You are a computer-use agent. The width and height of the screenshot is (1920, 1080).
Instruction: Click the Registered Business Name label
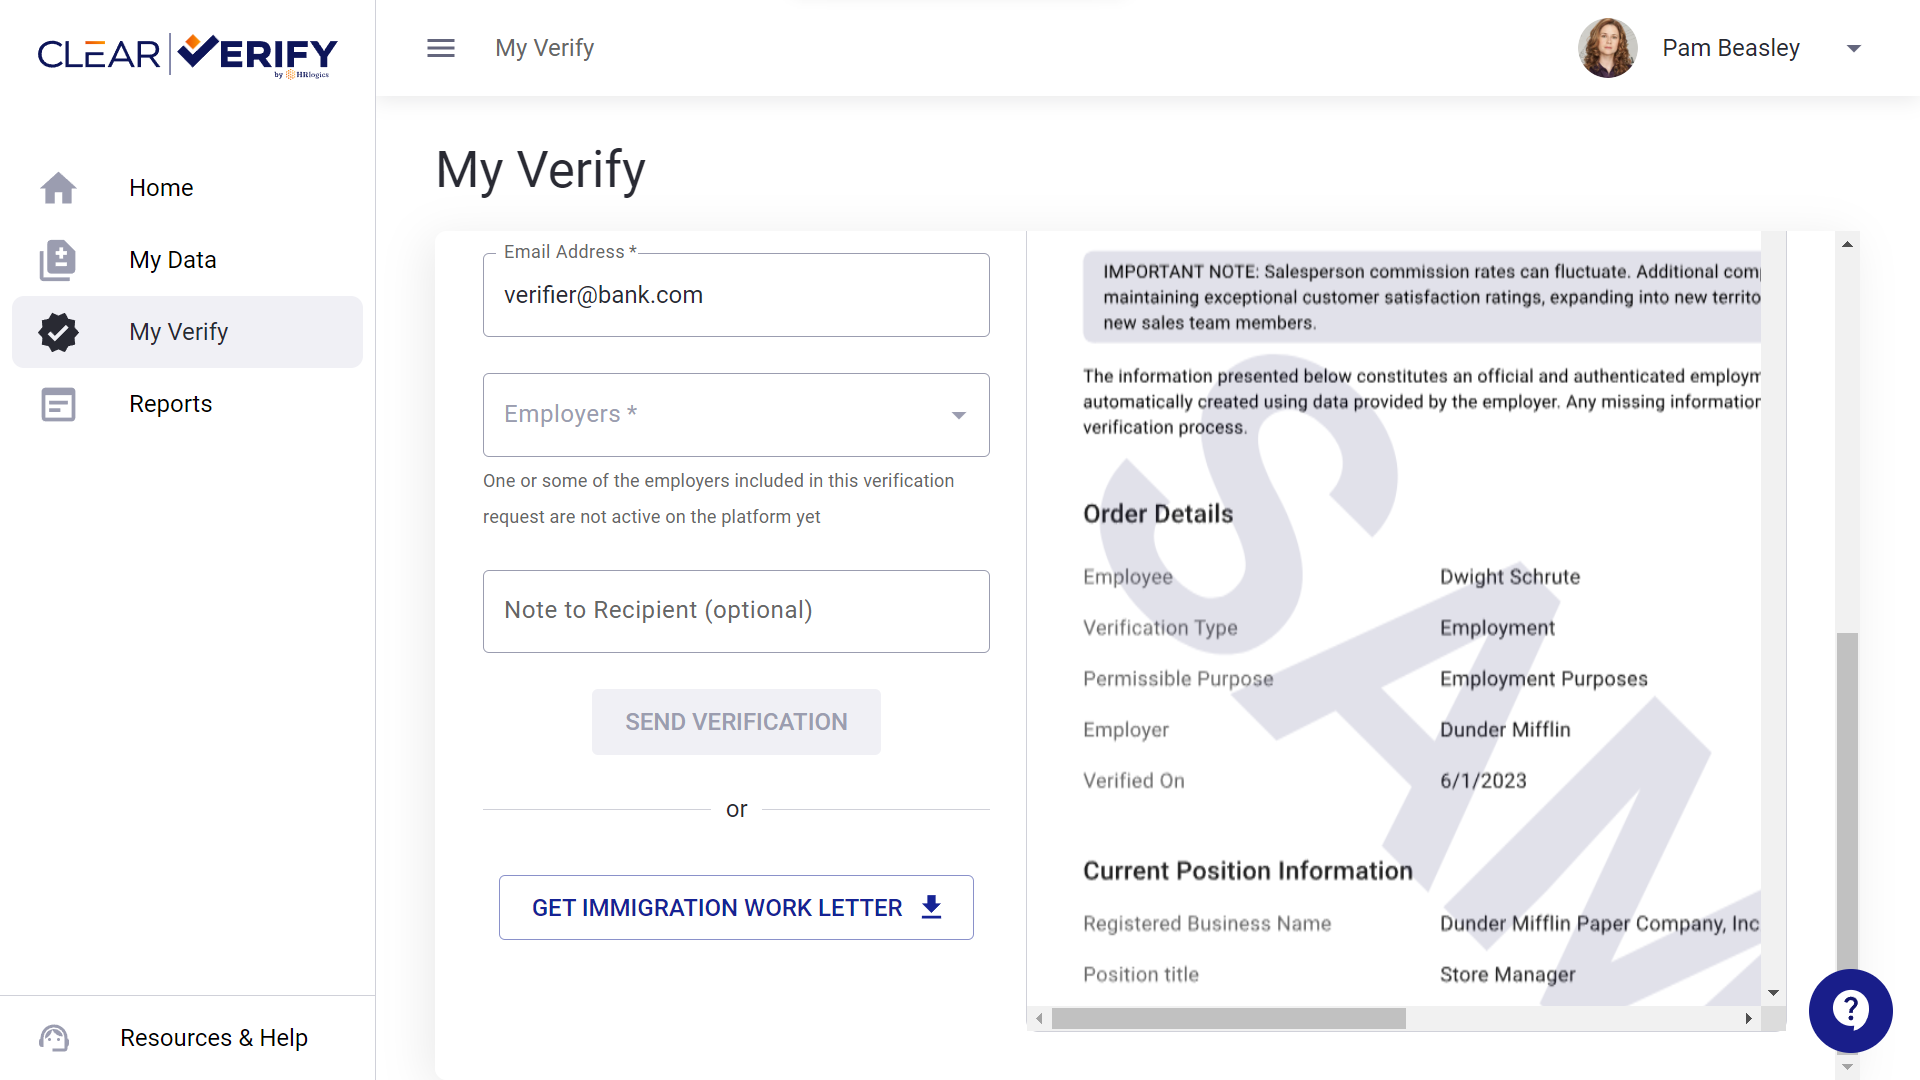pyautogui.click(x=1207, y=924)
